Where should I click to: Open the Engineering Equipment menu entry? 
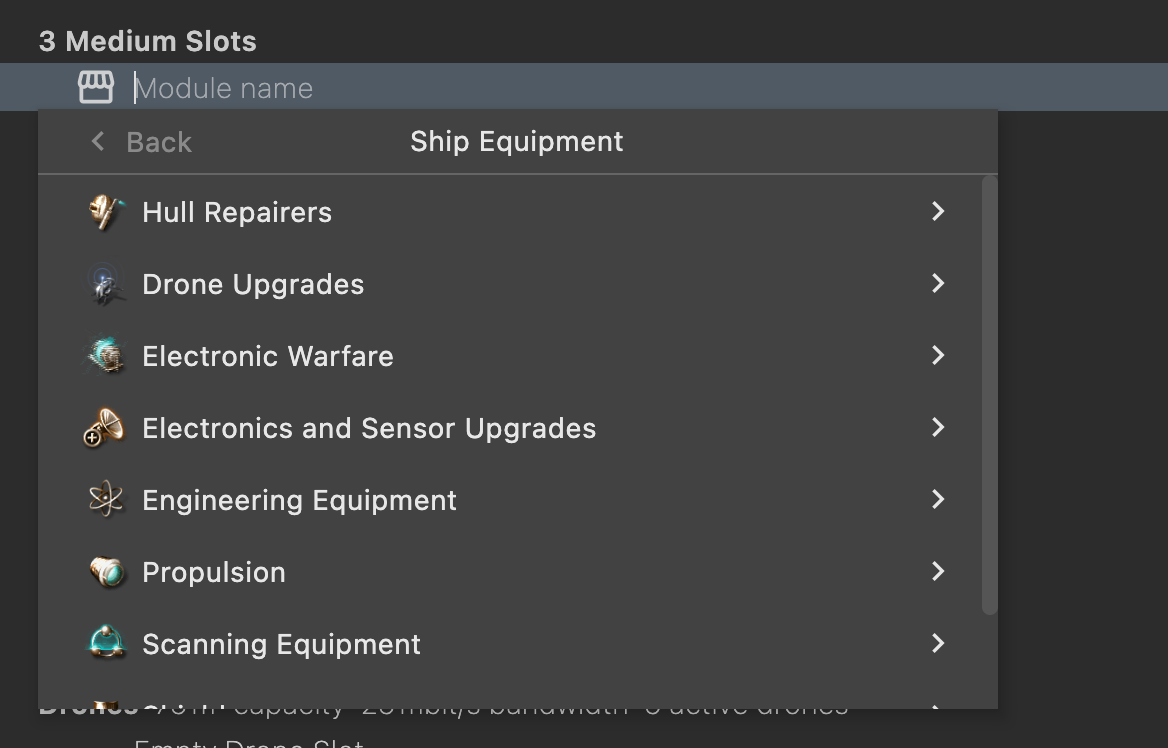(299, 500)
